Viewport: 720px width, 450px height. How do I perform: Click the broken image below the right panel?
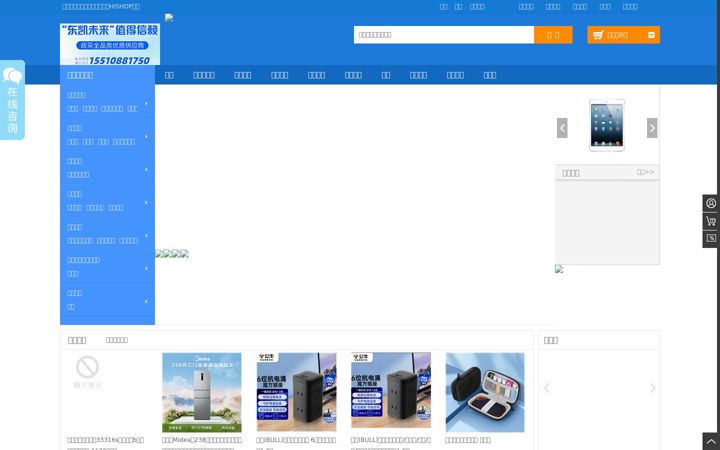(559, 269)
